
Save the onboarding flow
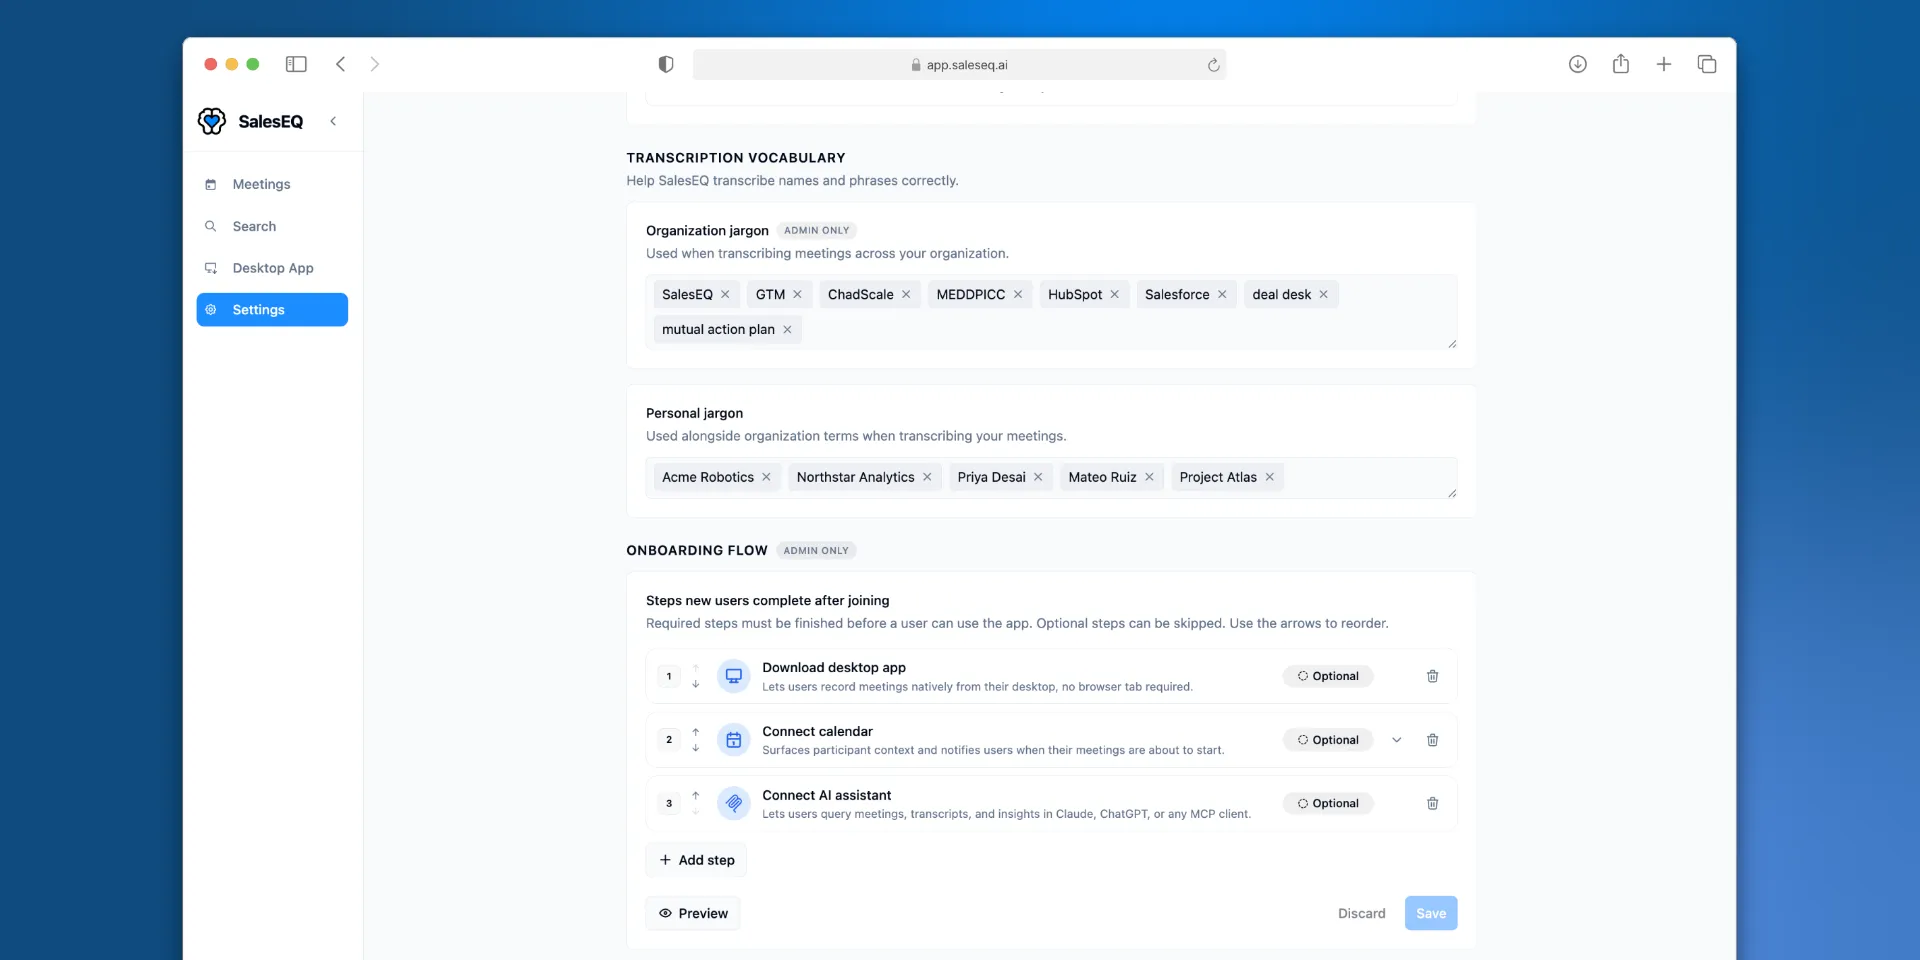(x=1431, y=913)
